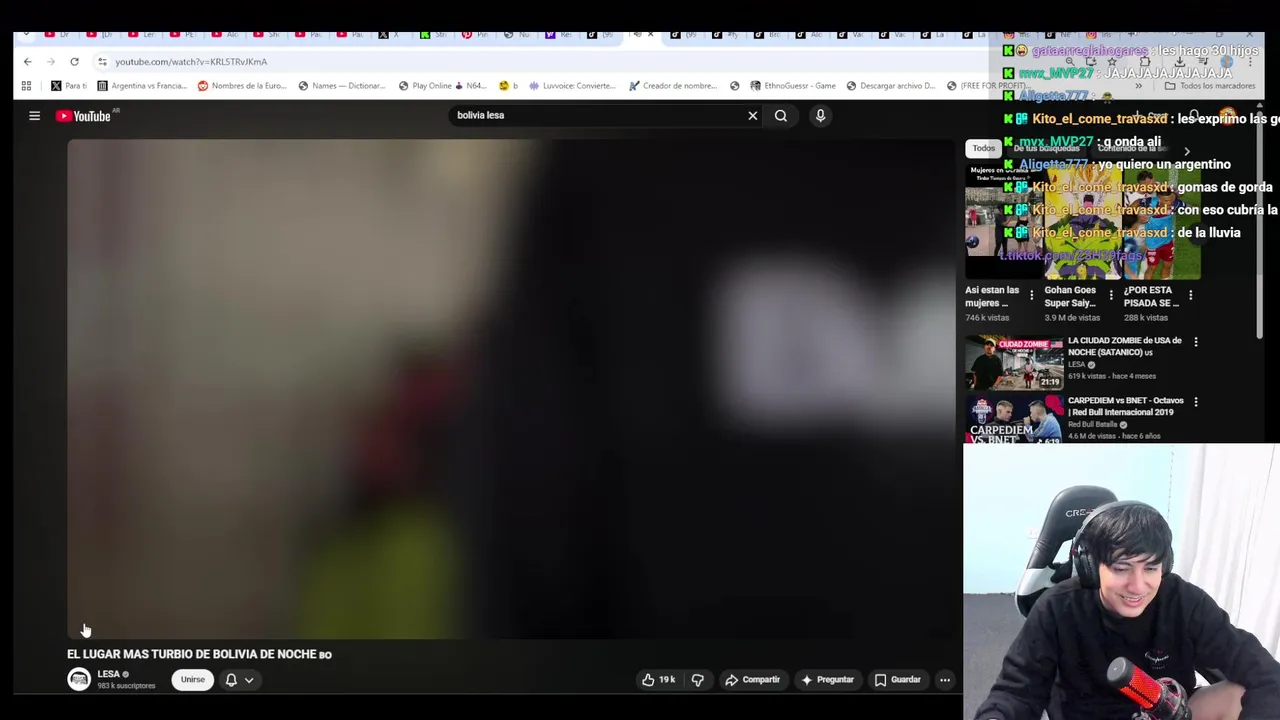Image resolution: width=1280 pixels, height=720 pixels.
Task: Open options for Asi estan las mujeres short
Action: (1031, 296)
